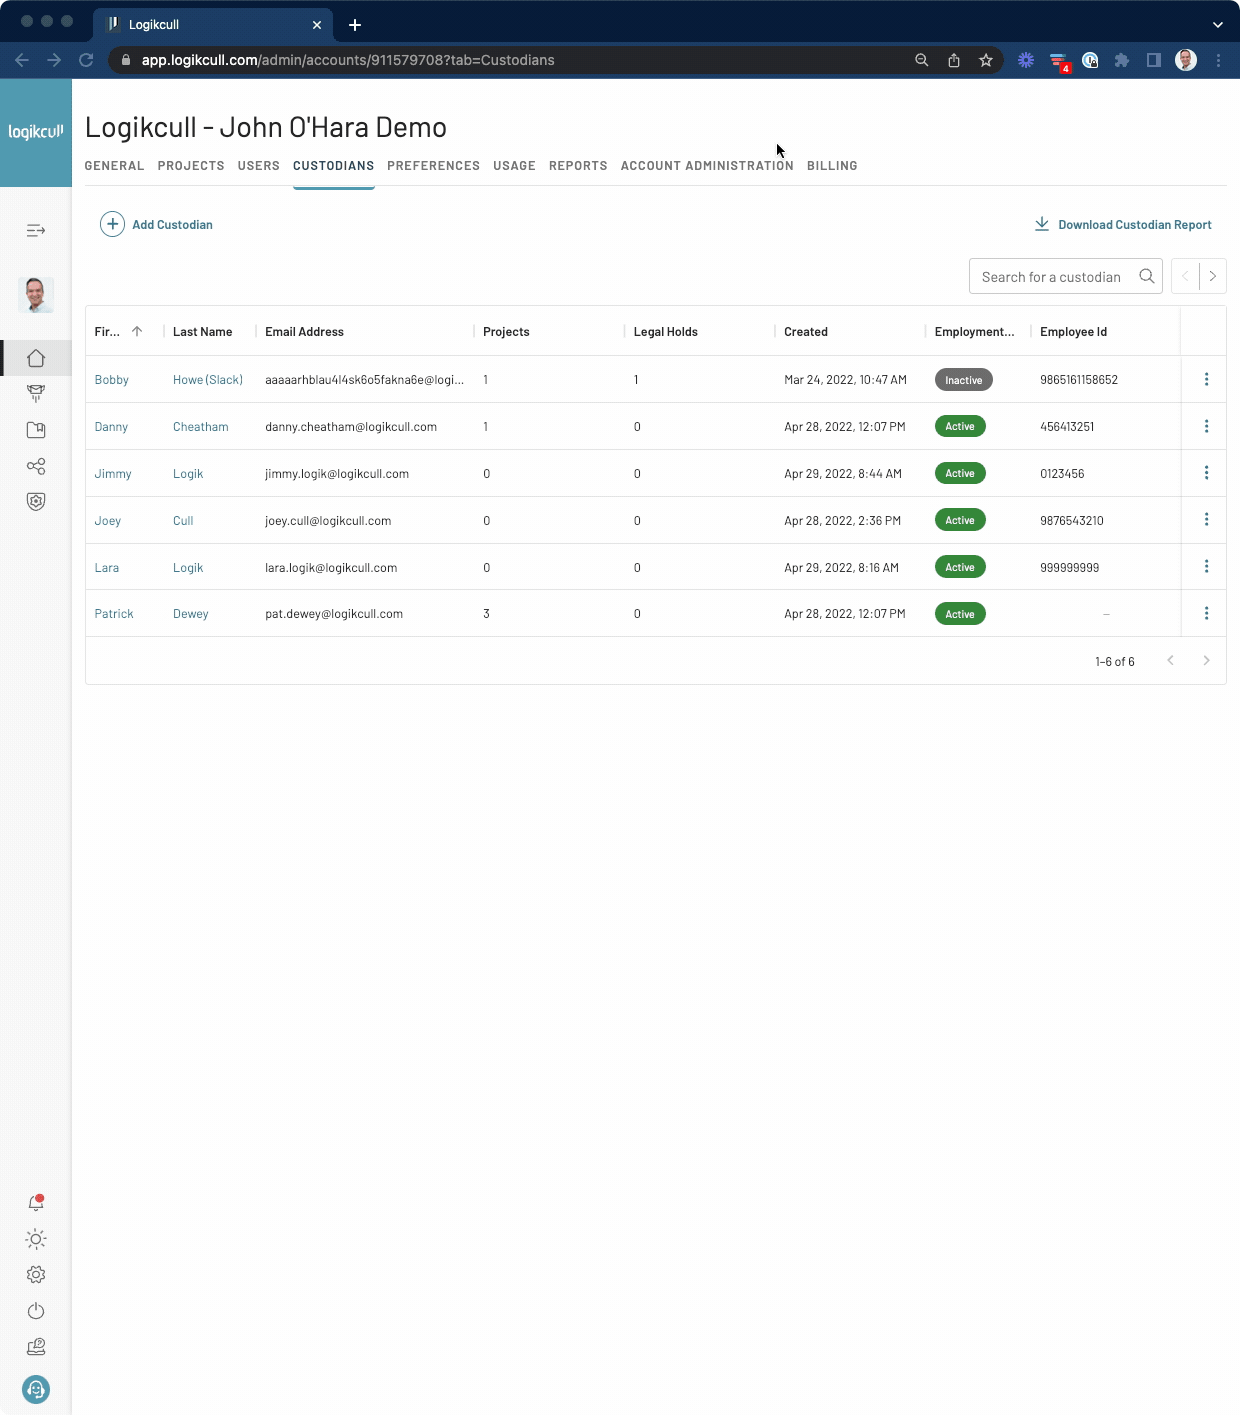Open custodian Jimmy first name link

point(113,474)
